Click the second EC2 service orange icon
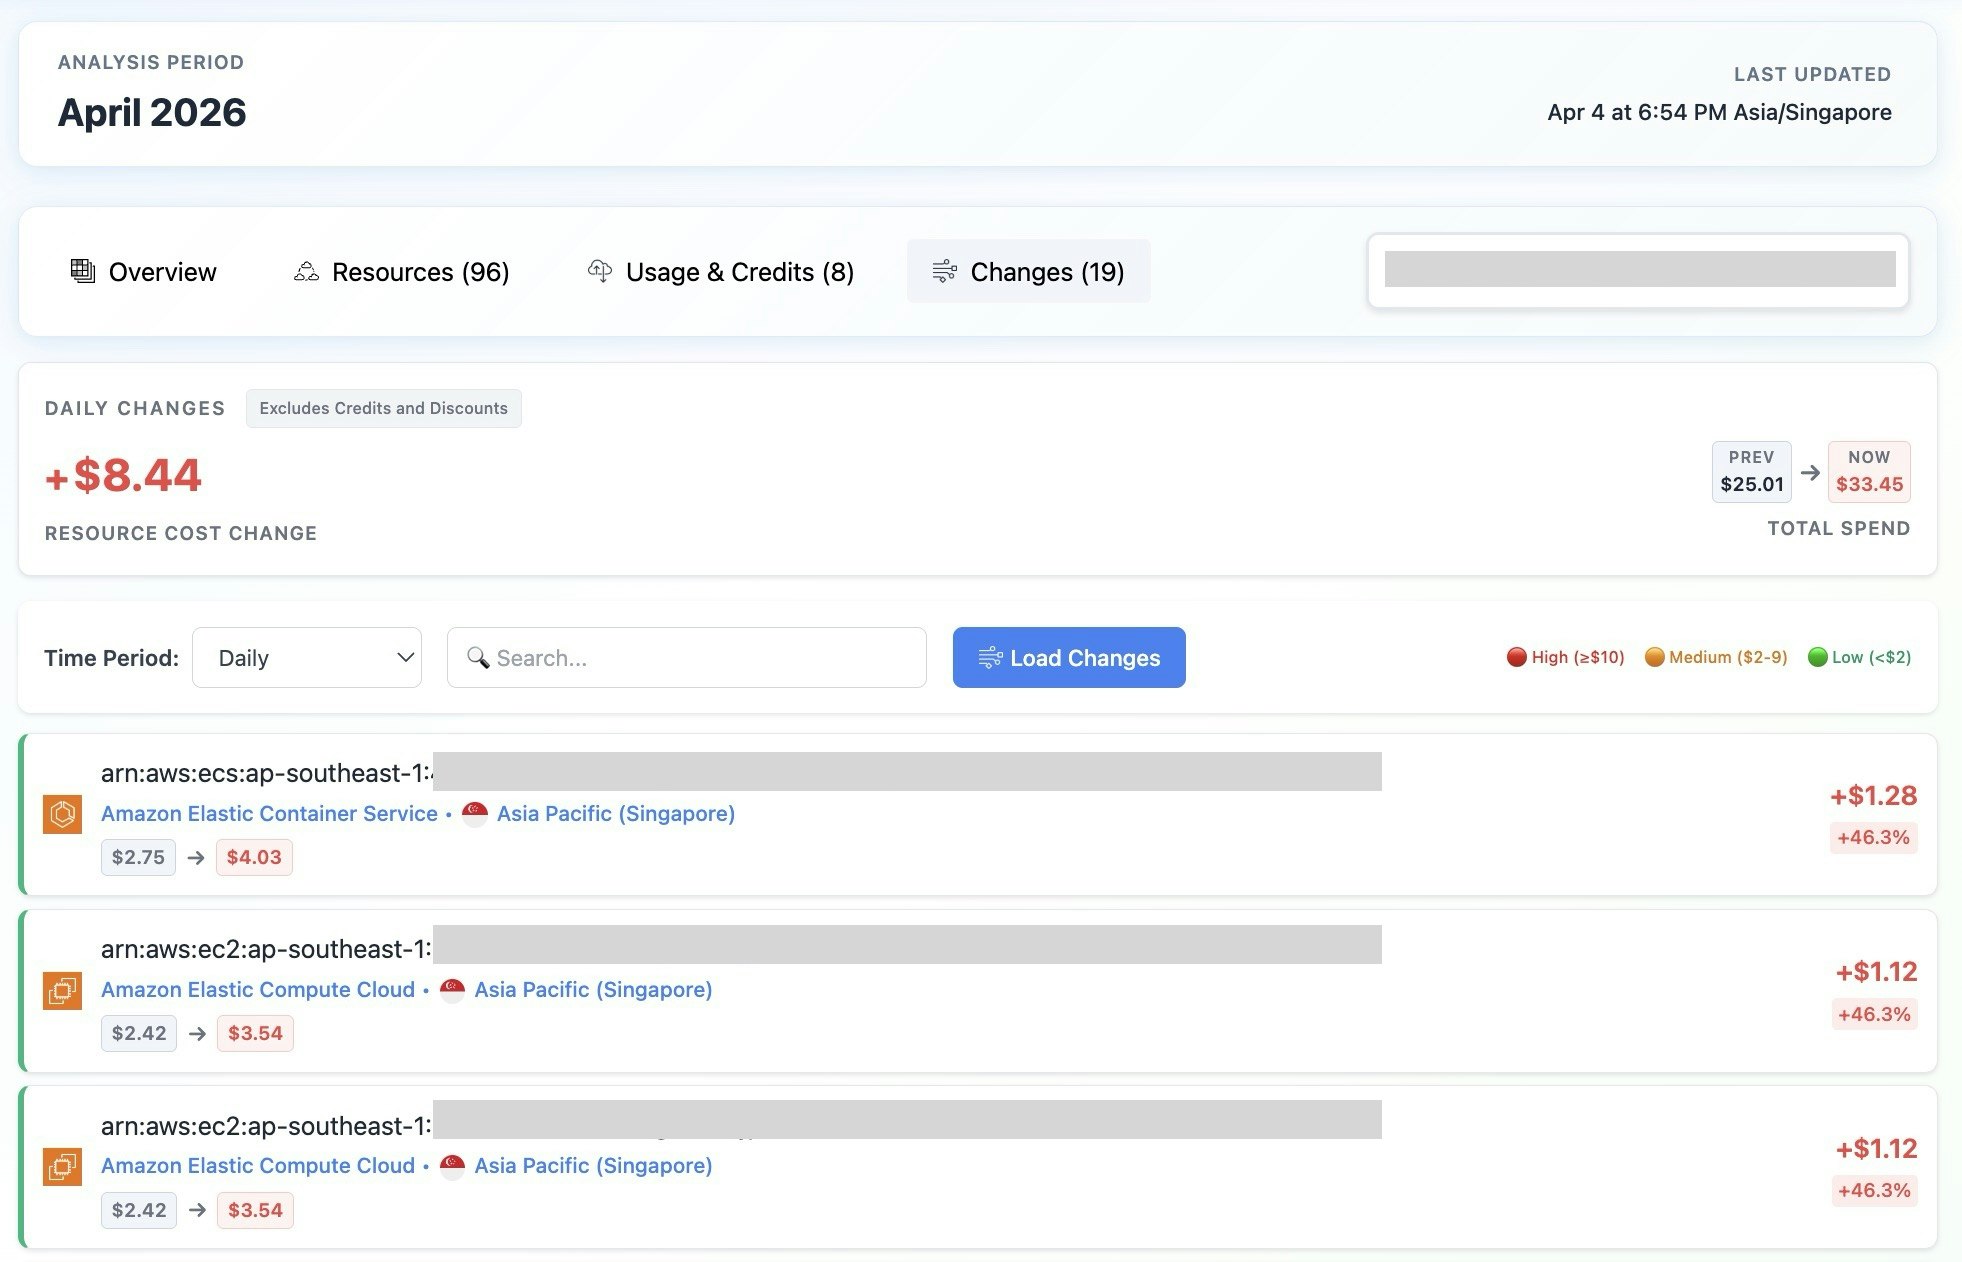Screen dimensions: 1962x1262 point(62,1166)
